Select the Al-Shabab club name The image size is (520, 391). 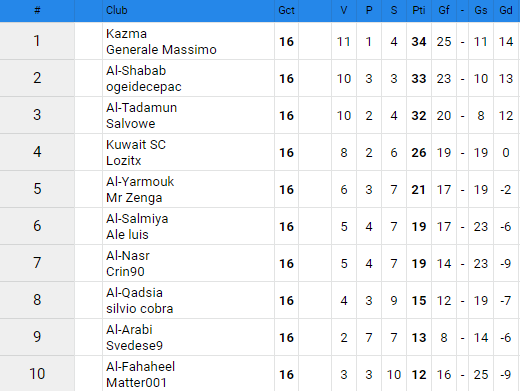[136, 71]
